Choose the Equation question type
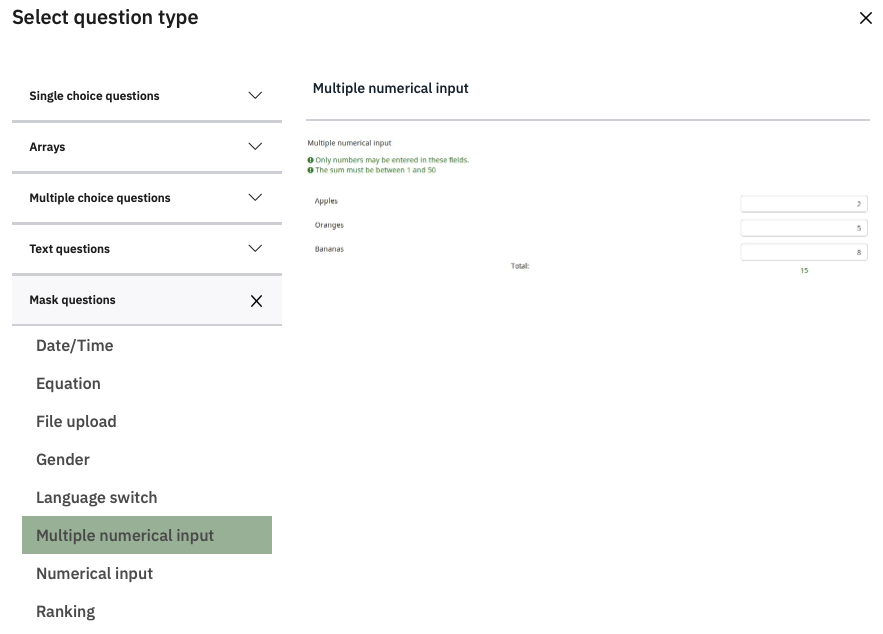Viewport: 883px width, 634px height. pos(68,384)
